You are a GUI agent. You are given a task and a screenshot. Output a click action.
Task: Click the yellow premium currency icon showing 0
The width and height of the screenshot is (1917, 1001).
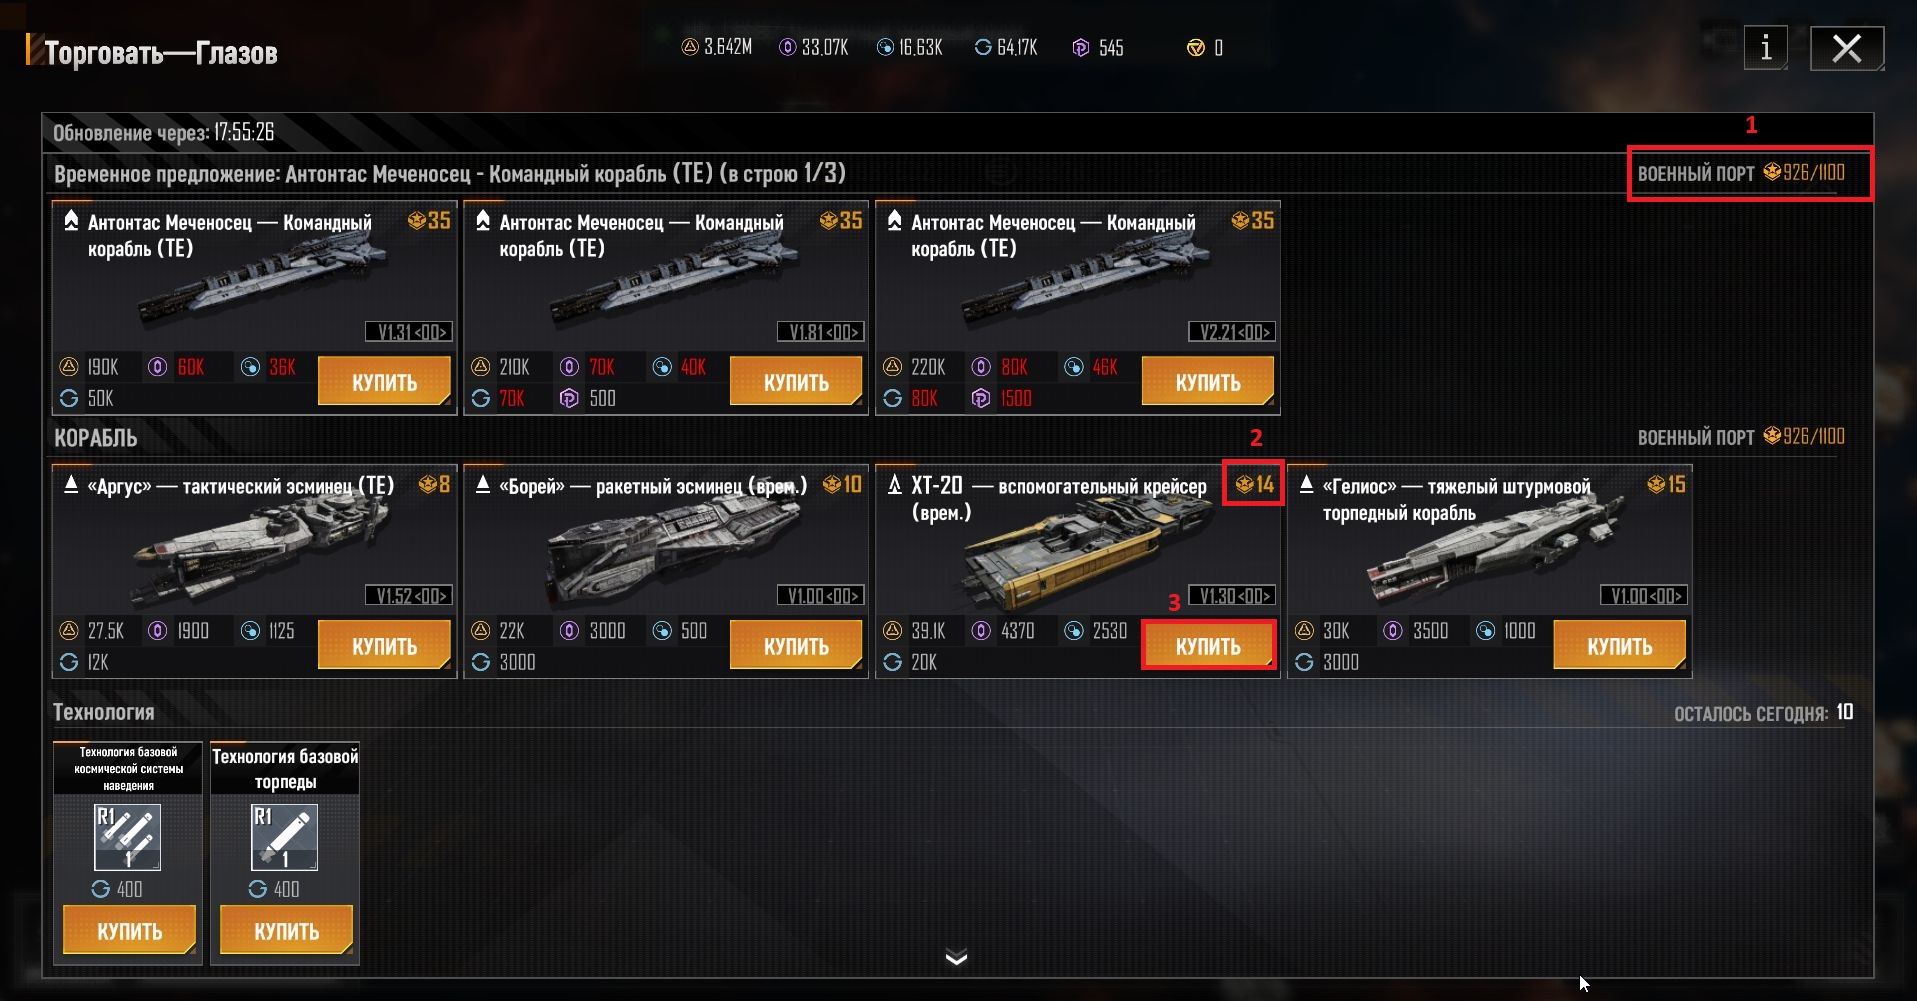point(1195,47)
